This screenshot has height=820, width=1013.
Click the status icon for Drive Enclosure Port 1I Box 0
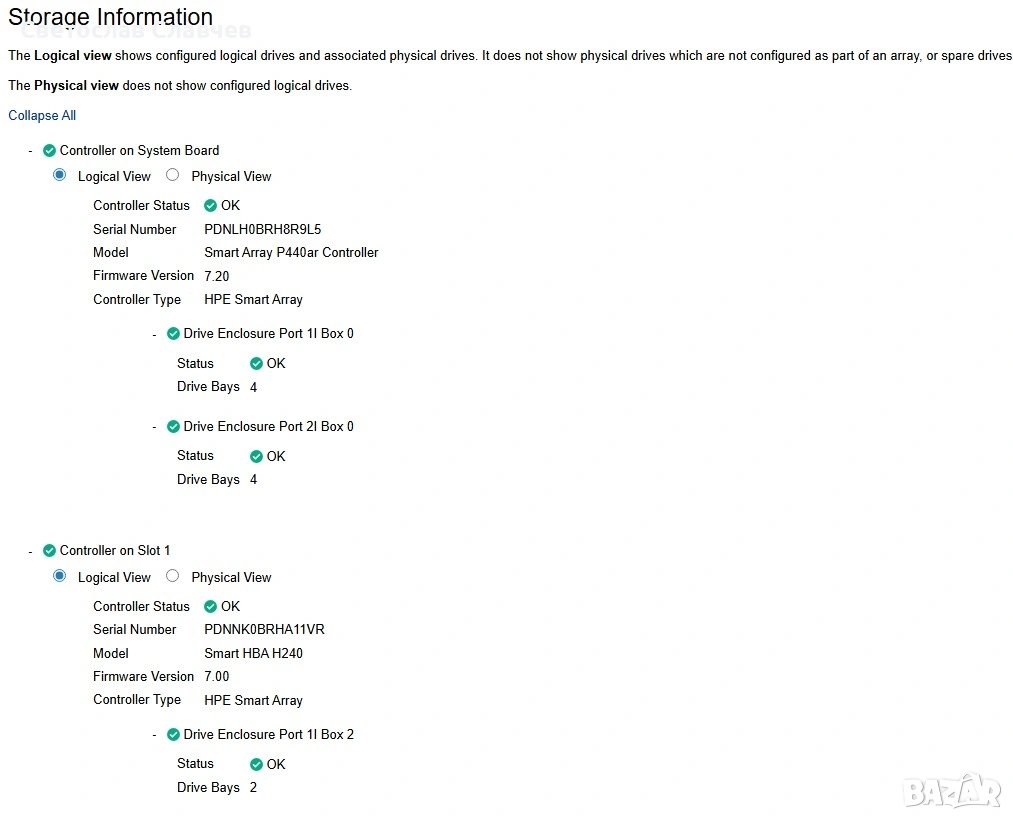pyautogui.click(x=173, y=334)
